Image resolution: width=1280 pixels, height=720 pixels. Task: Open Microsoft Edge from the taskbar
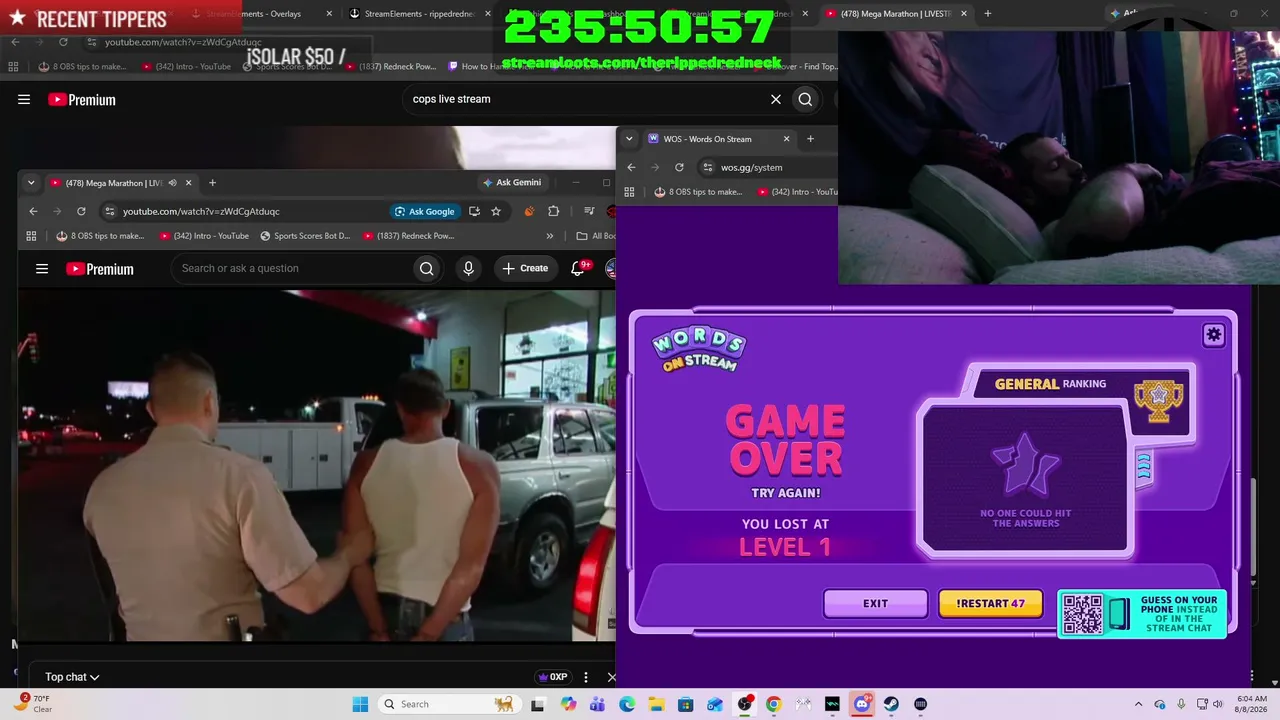pyautogui.click(x=626, y=704)
